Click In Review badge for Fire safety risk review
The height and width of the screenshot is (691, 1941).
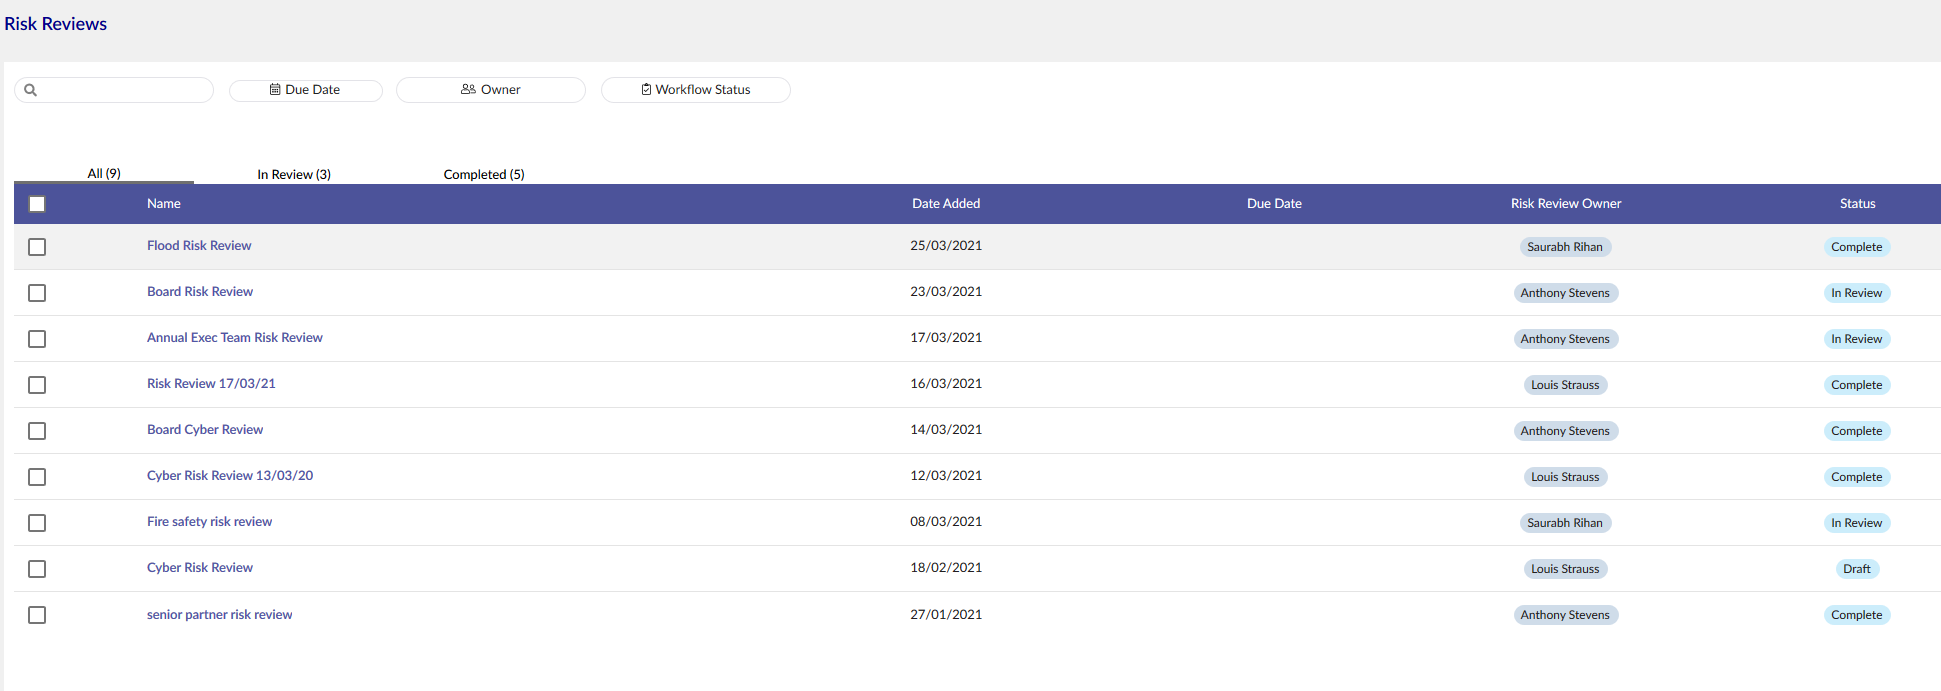coord(1857,523)
